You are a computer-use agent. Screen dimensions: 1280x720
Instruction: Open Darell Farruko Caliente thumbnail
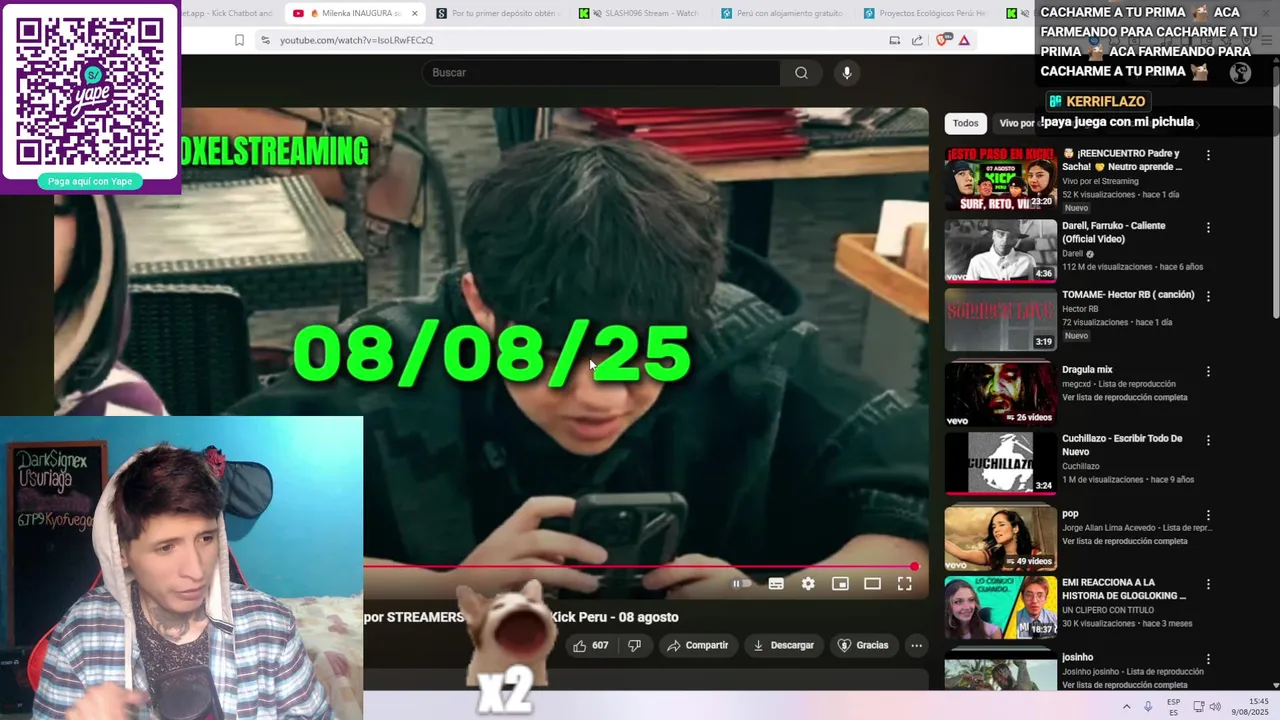click(x=1001, y=251)
